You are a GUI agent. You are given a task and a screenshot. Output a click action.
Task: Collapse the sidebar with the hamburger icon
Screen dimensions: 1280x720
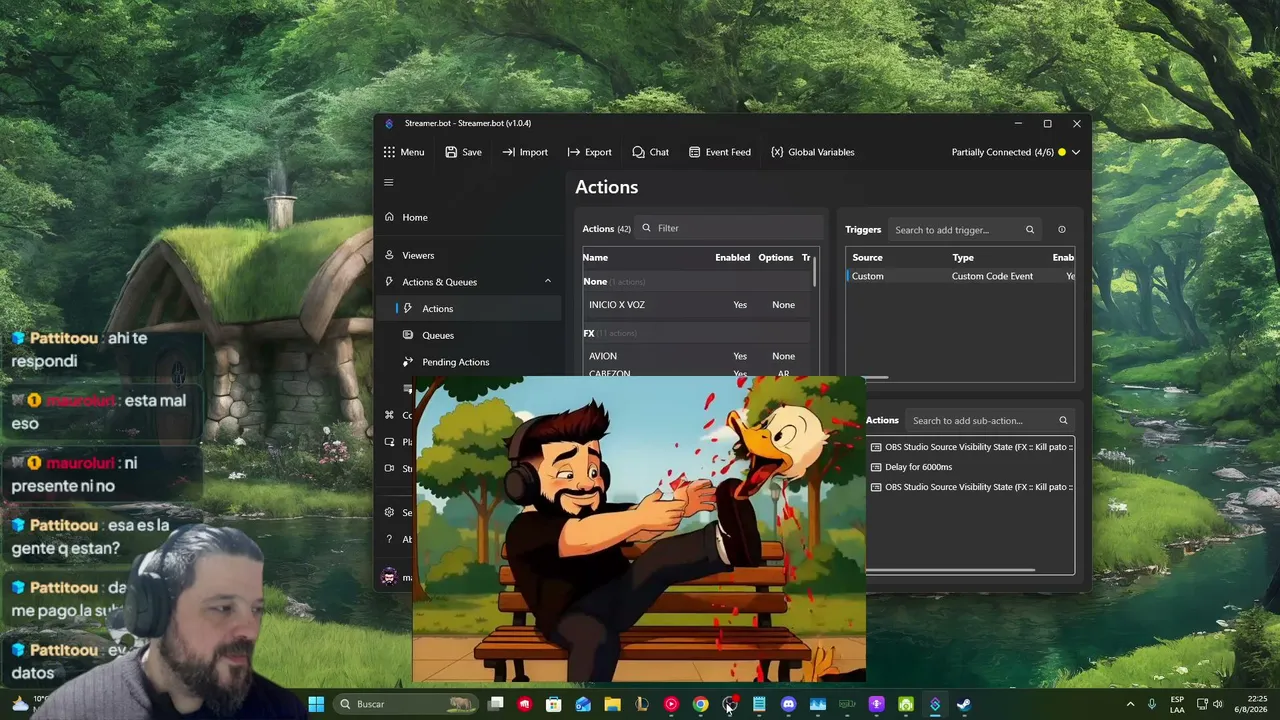pos(389,182)
